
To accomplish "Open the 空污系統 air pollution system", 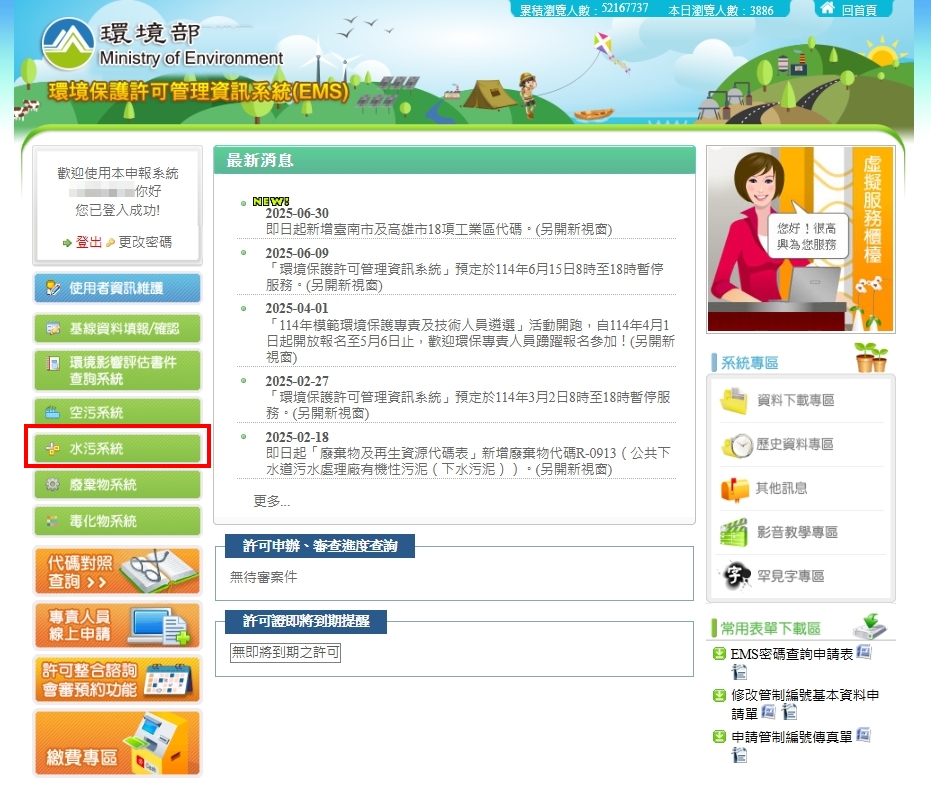I will coord(117,413).
